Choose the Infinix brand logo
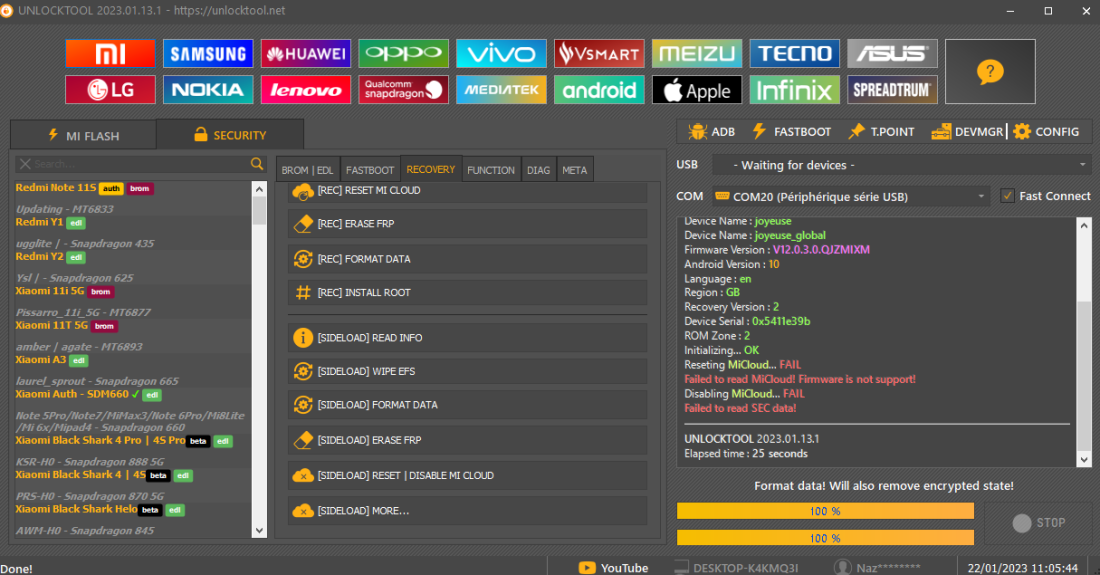The image size is (1100, 575). (x=794, y=90)
